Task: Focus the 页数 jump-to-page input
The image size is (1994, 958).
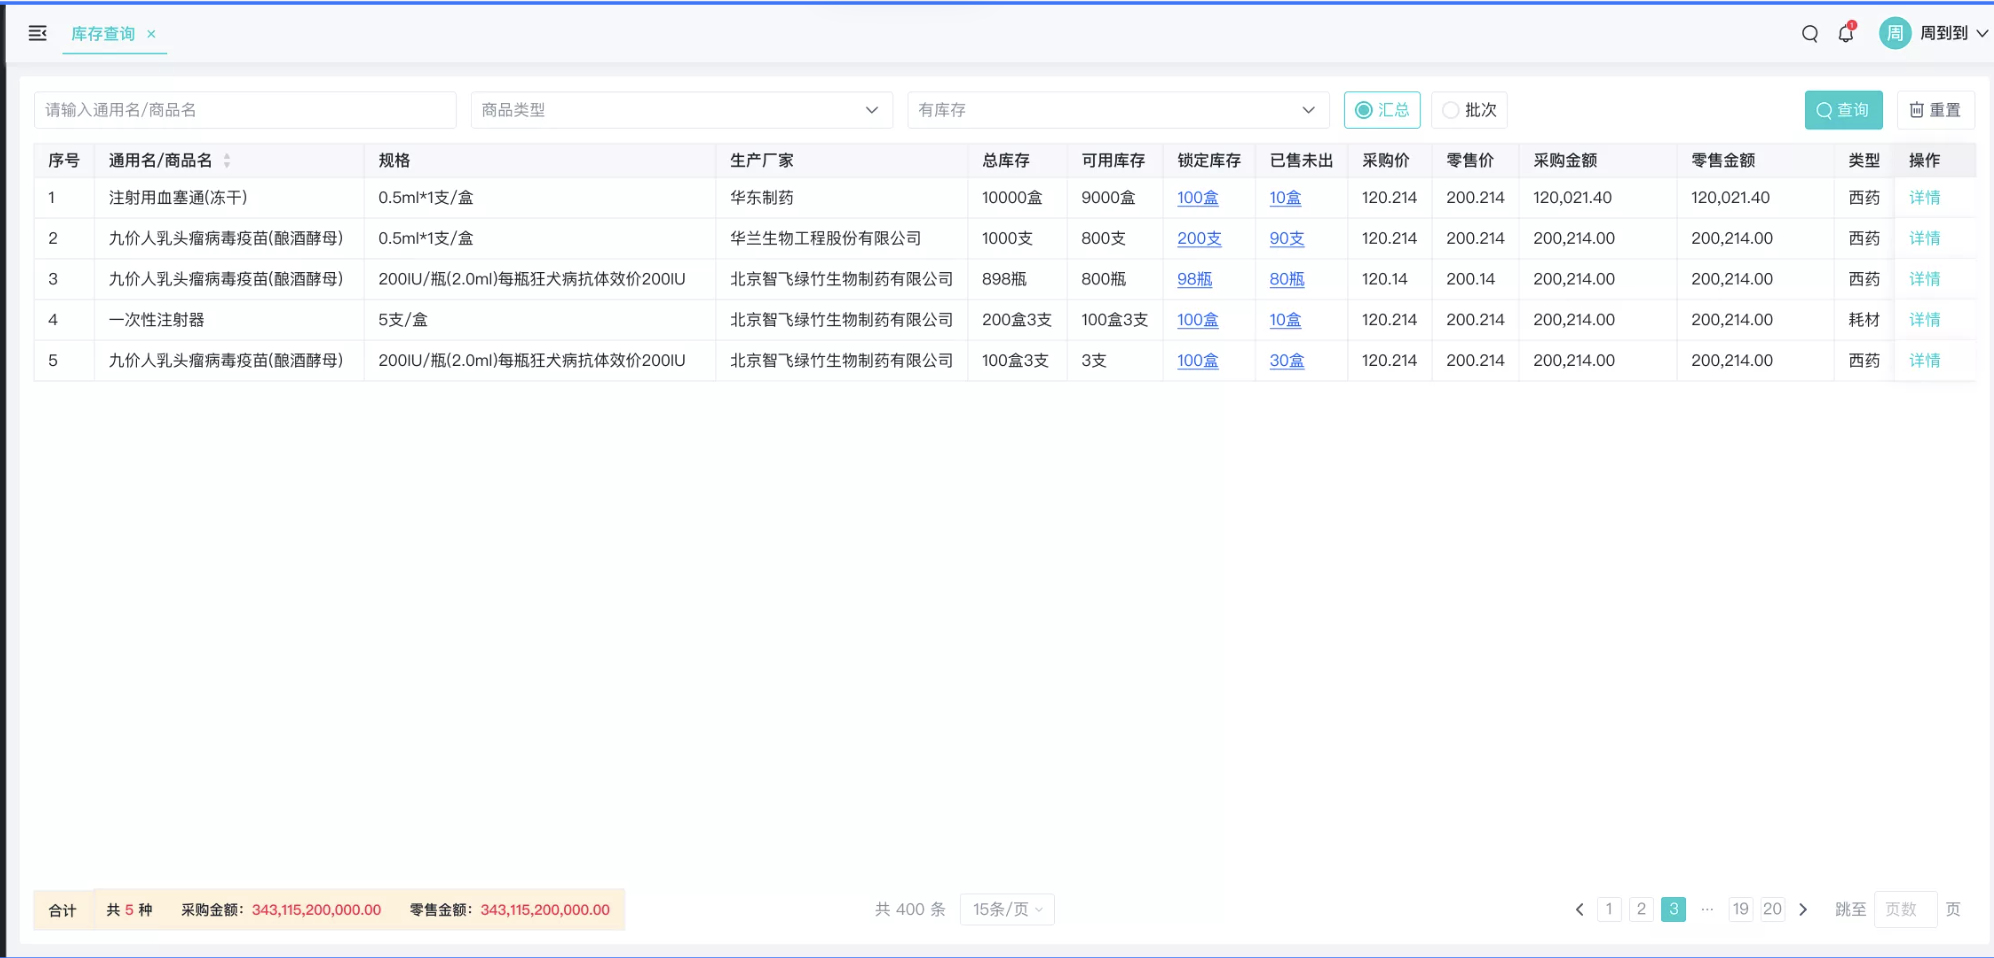Action: pyautogui.click(x=1905, y=909)
